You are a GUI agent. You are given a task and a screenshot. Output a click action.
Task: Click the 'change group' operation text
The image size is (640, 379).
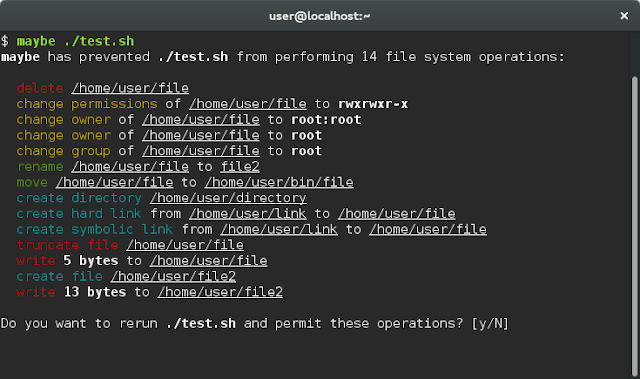tap(64, 151)
